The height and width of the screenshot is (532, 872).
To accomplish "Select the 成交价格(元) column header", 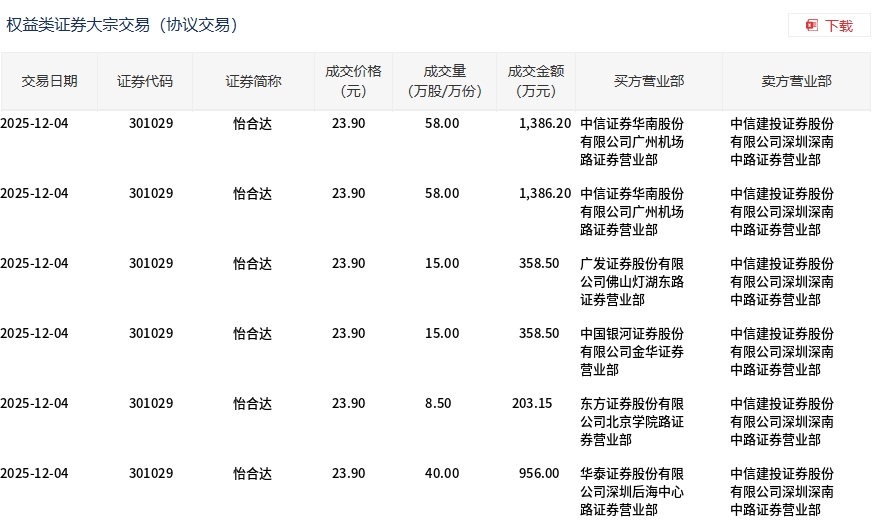I will [354, 81].
